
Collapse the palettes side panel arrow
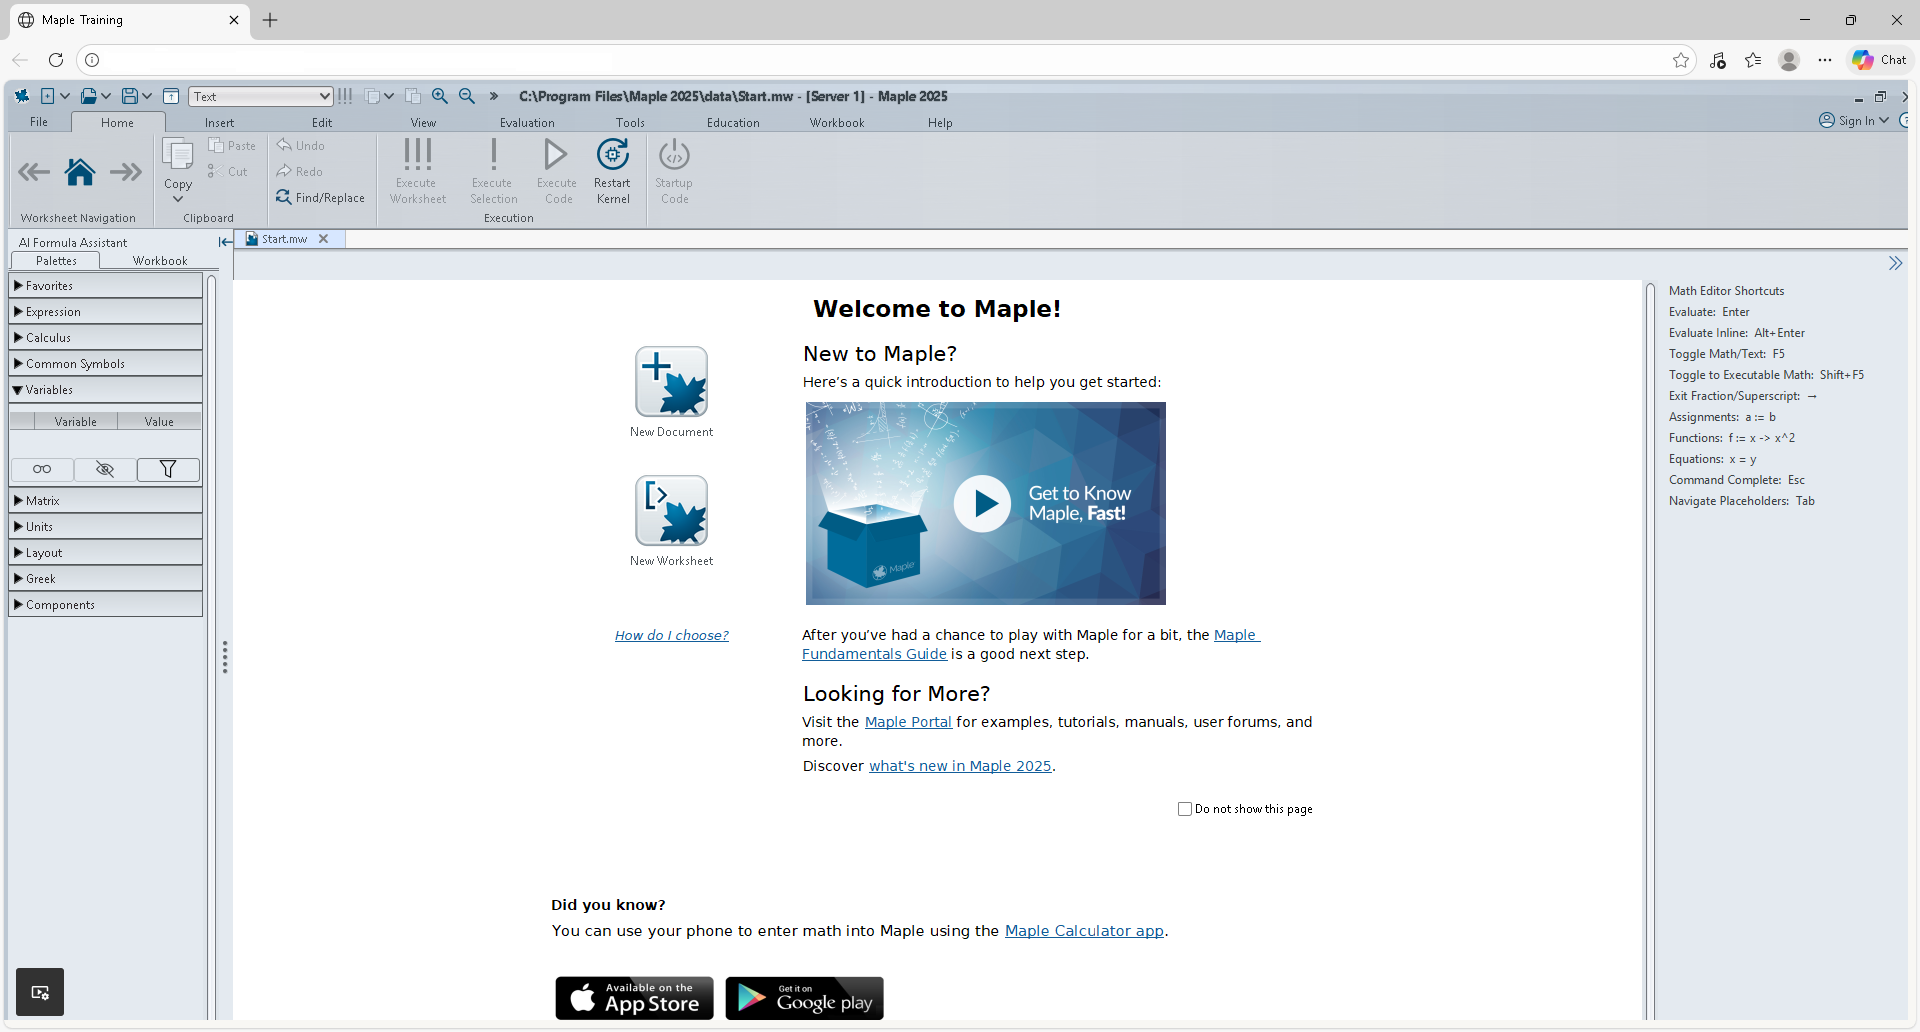pos(226,242)
